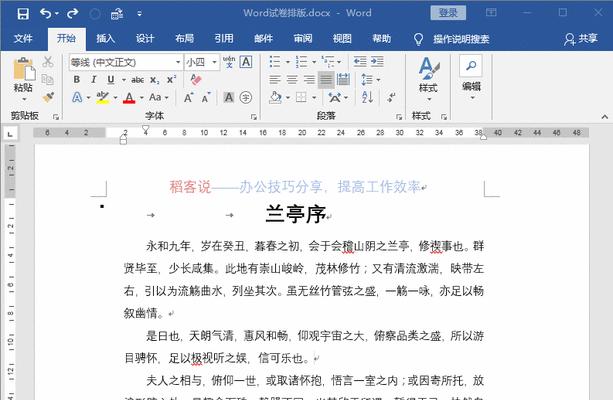The width and height of the screenshot is (613, 400).
Task: Open the font name combo box 等线
Action: [125, 63]
